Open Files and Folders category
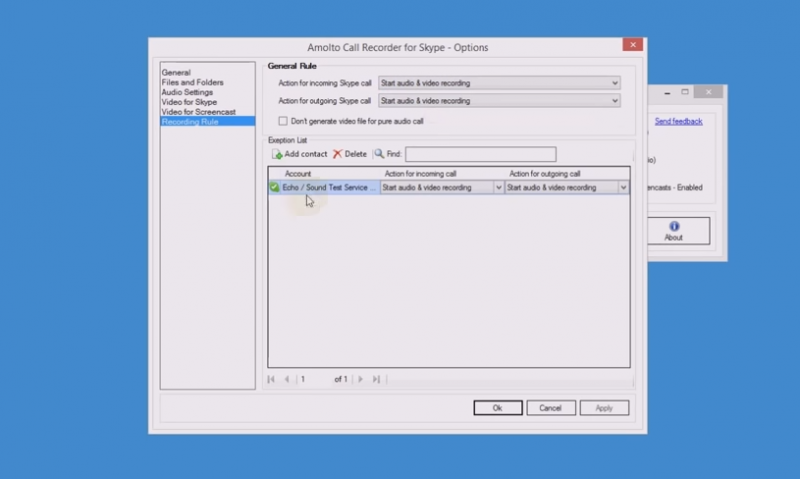The width and height of the screenshot is (800, 479). 192,82
